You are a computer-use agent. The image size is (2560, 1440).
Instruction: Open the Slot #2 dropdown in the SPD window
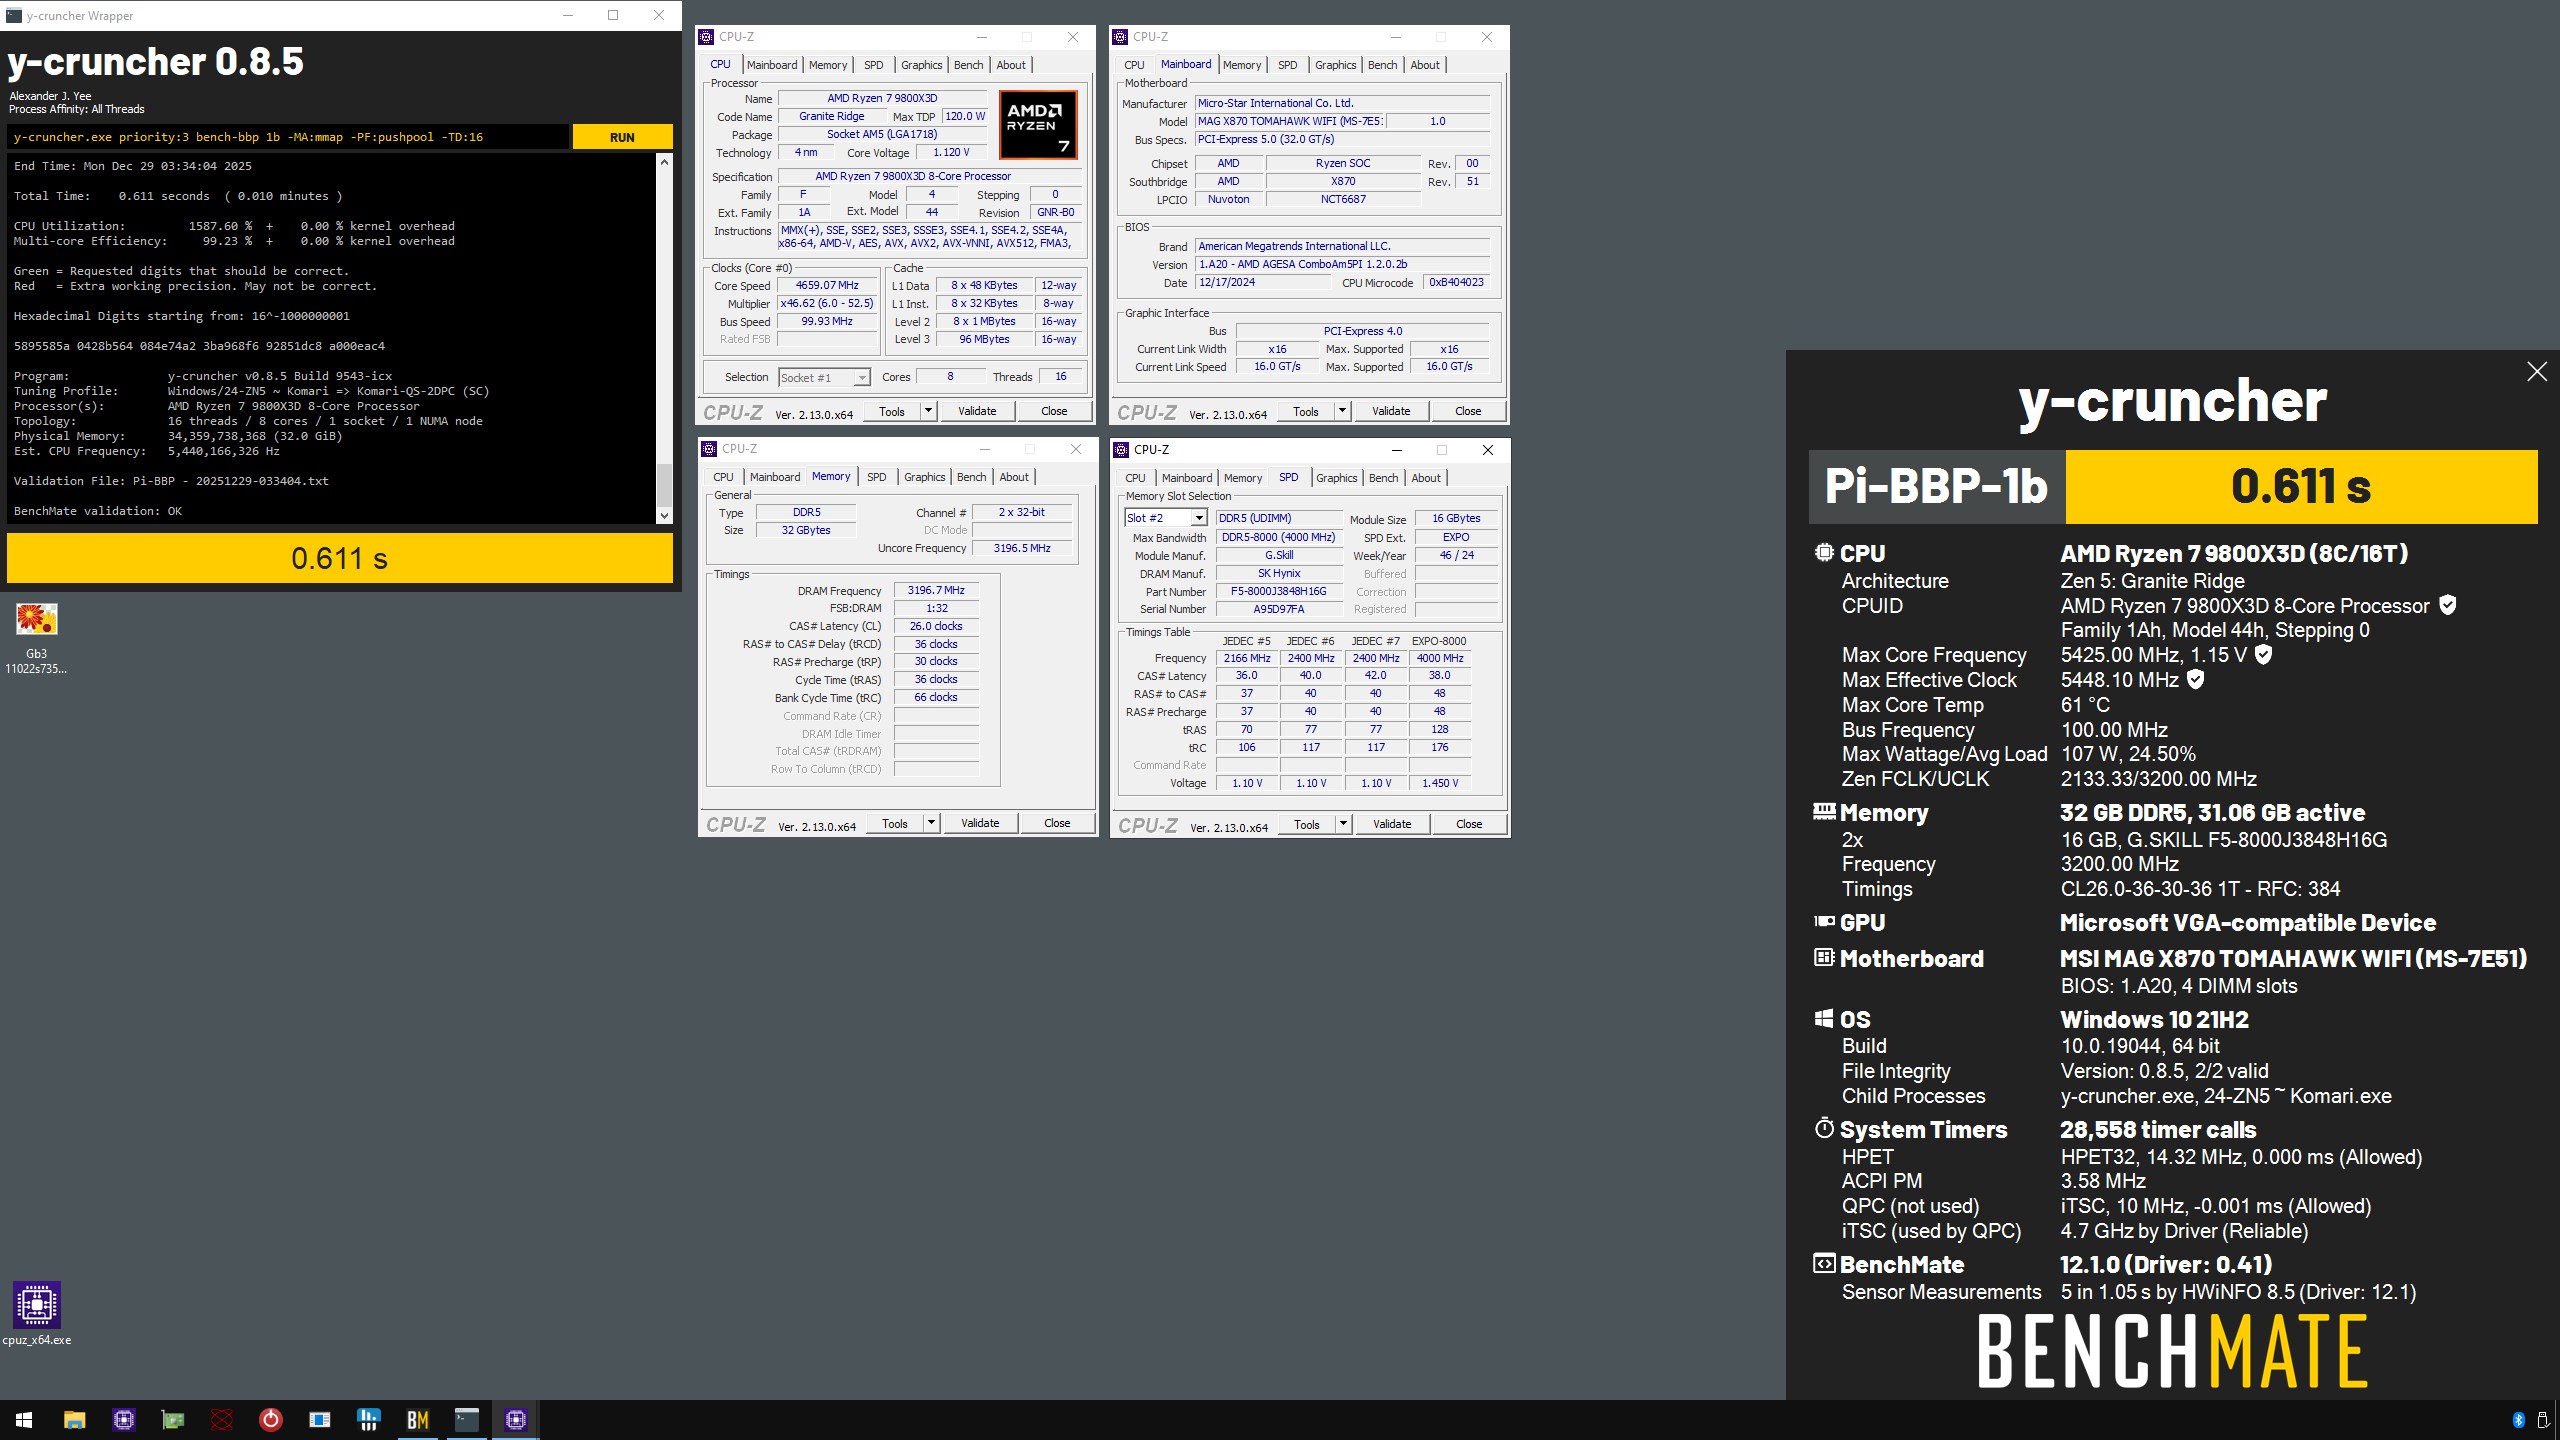click(x=1198, y=518)
